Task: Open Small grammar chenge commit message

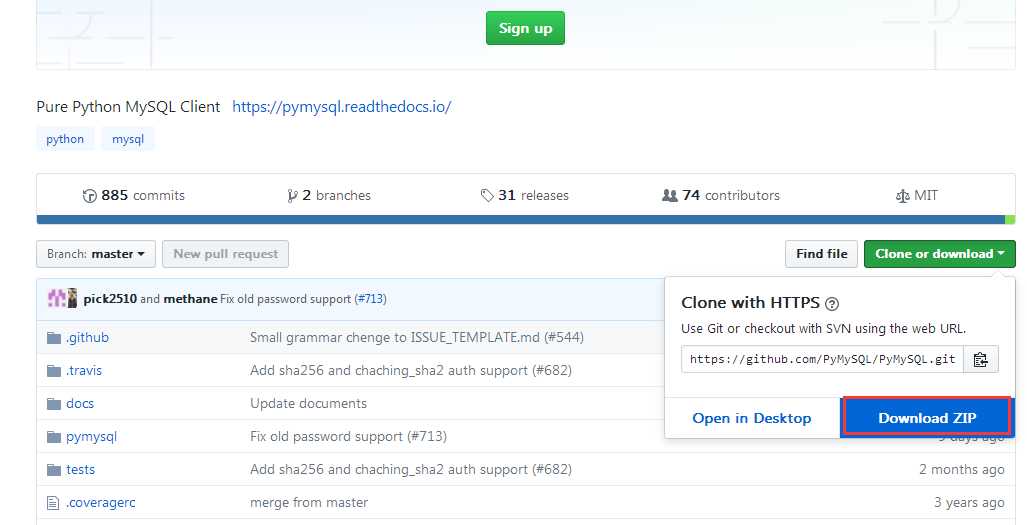Action: tap(417, 338)
